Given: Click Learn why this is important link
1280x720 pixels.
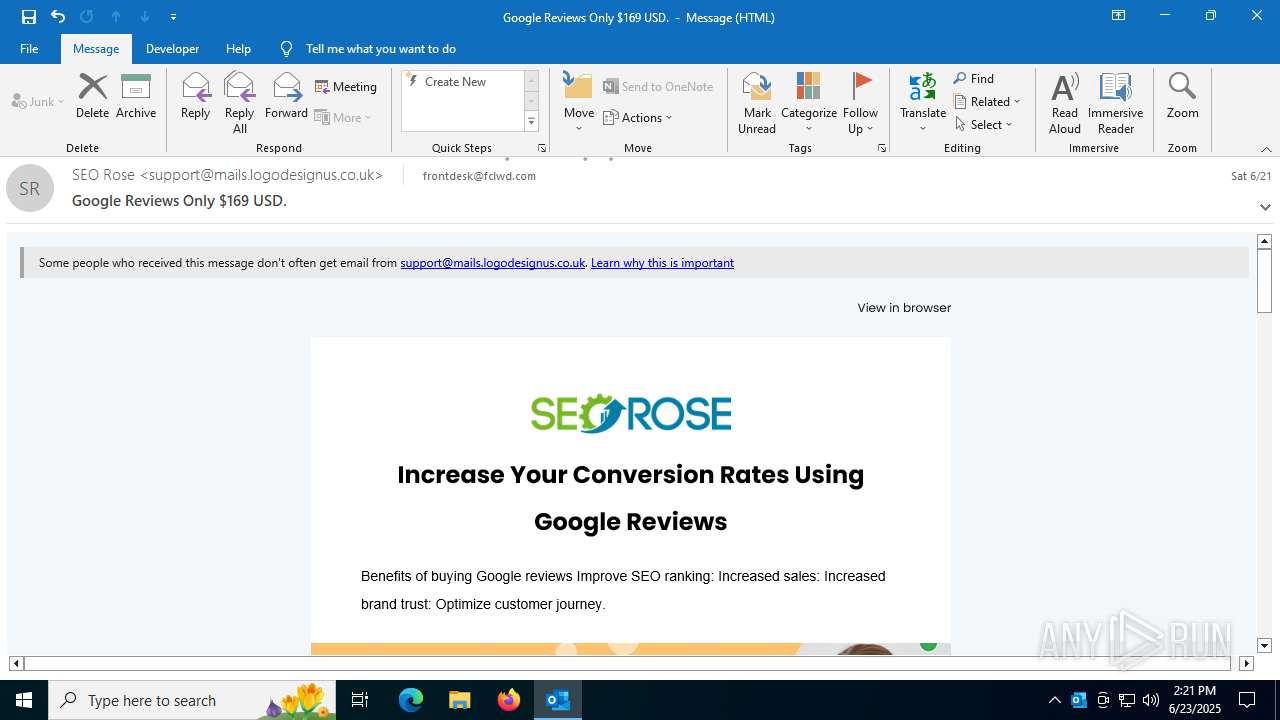Looking at the screenshot, I should [x=662, y=263].
